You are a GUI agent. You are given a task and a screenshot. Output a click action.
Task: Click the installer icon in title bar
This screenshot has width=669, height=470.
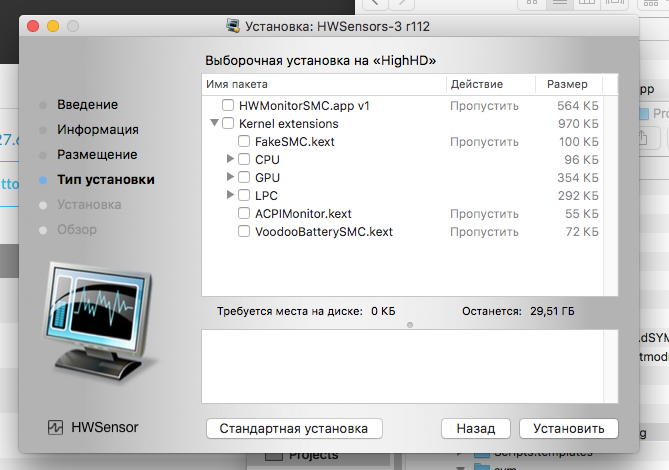point(233,26)
